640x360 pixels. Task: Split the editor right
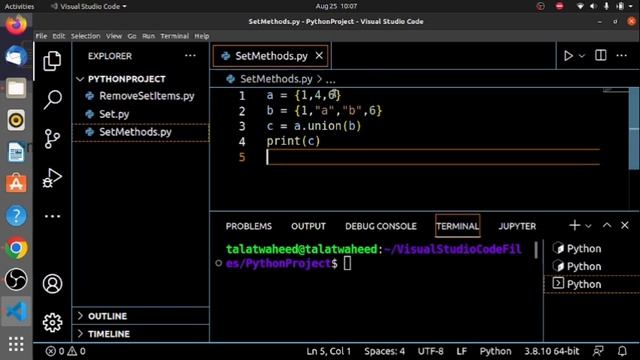pyautogui.click(x=600, y=55)
